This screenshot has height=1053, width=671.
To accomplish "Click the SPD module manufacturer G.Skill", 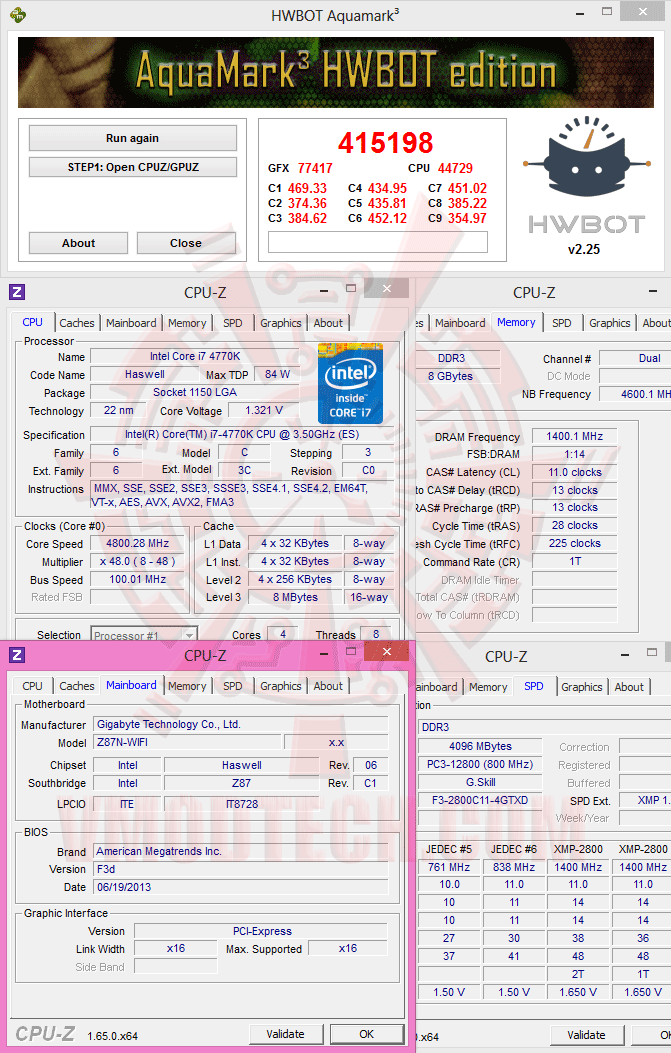I will coord(480,782).
